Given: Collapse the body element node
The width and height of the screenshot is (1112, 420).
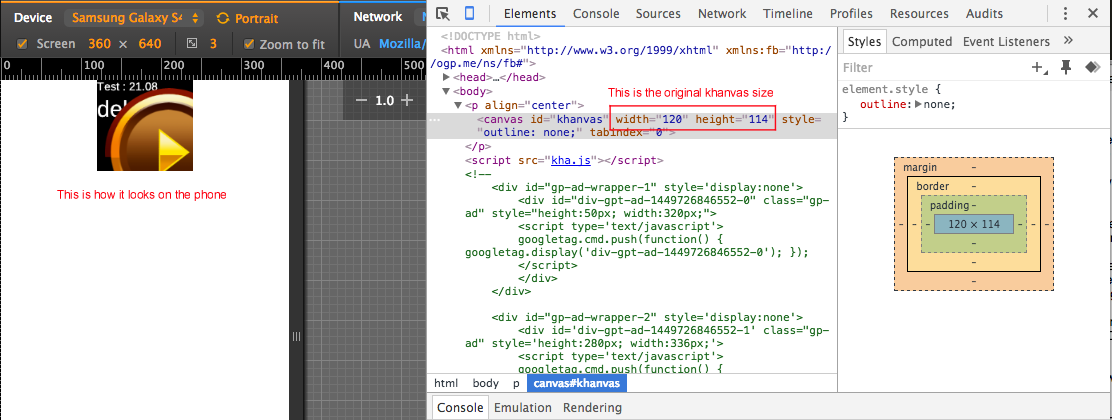Looking at the screenshot, I should (x=446, y=91).
